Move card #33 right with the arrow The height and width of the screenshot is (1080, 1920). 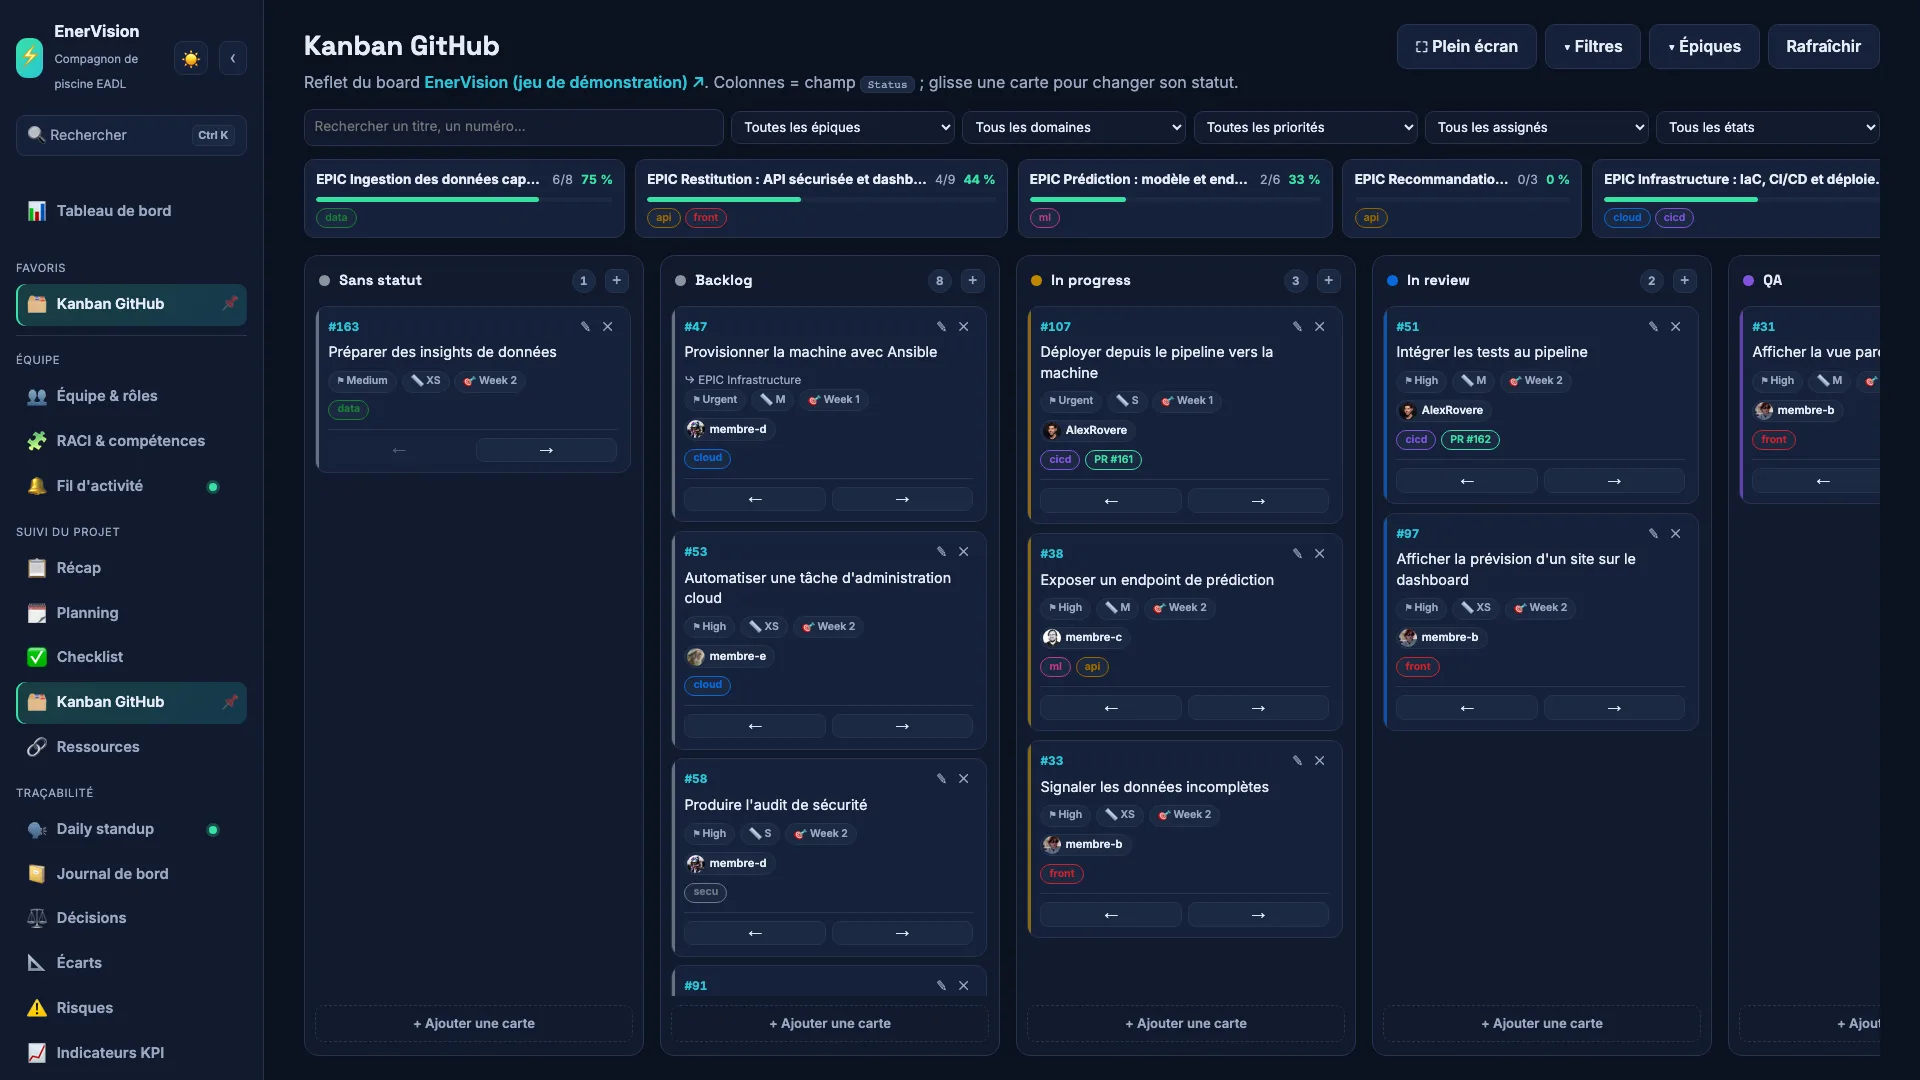click(x=1258, y=915)
